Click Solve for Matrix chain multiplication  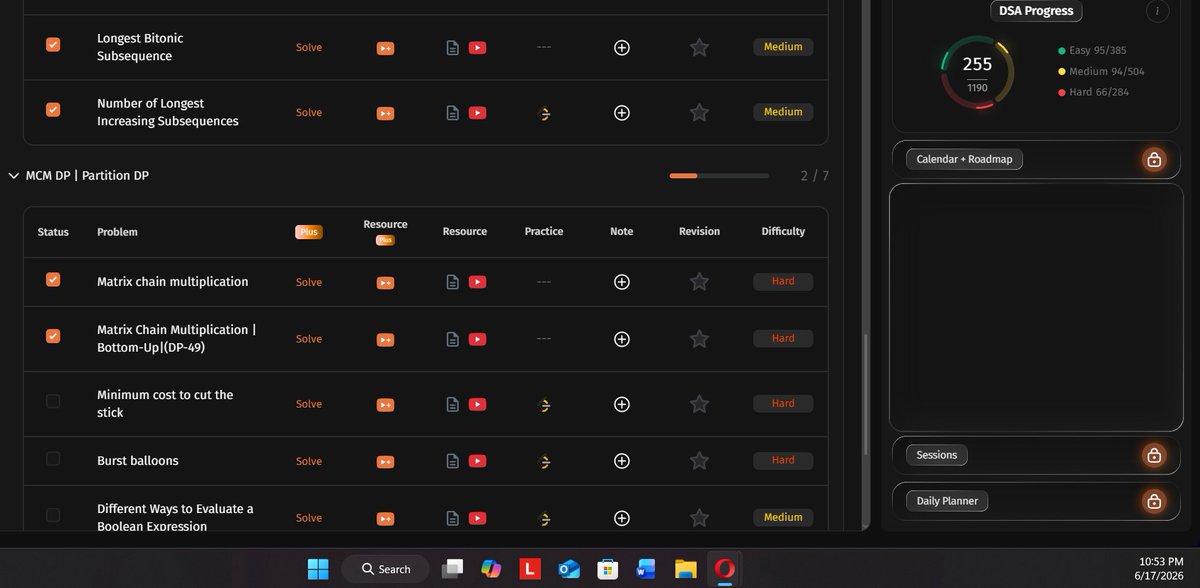pos(309,283)
